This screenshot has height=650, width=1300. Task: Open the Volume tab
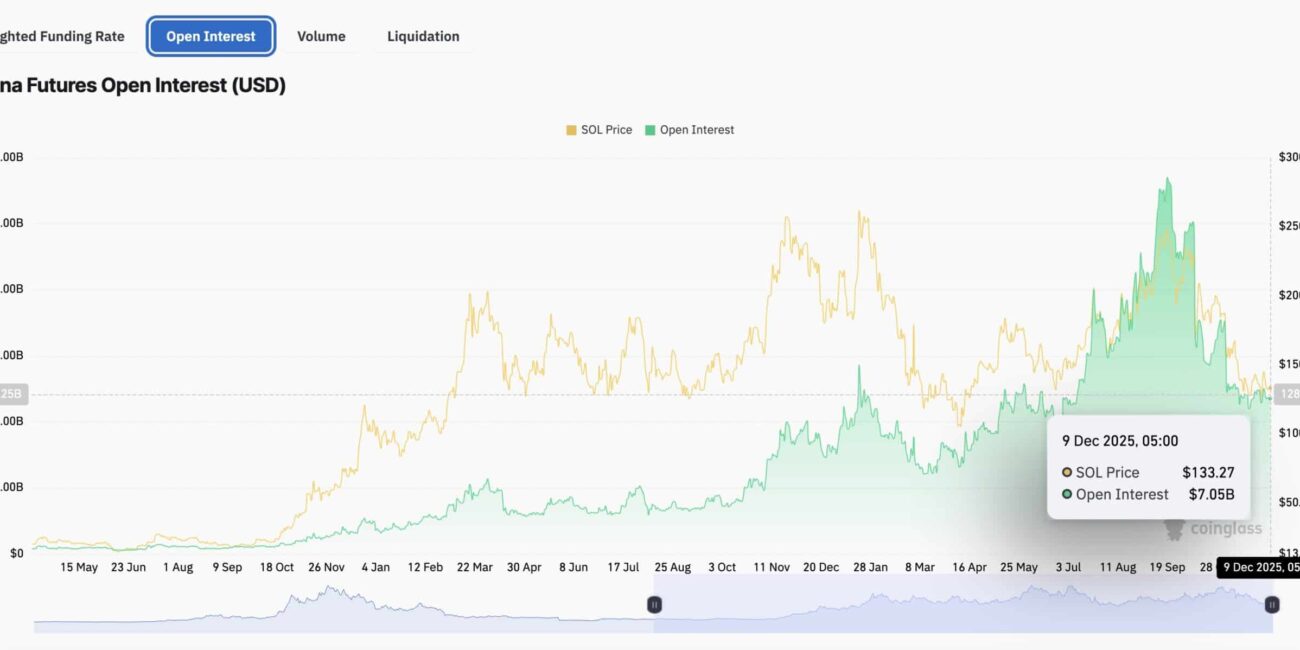pyautogui.click(x=321, y=36)
